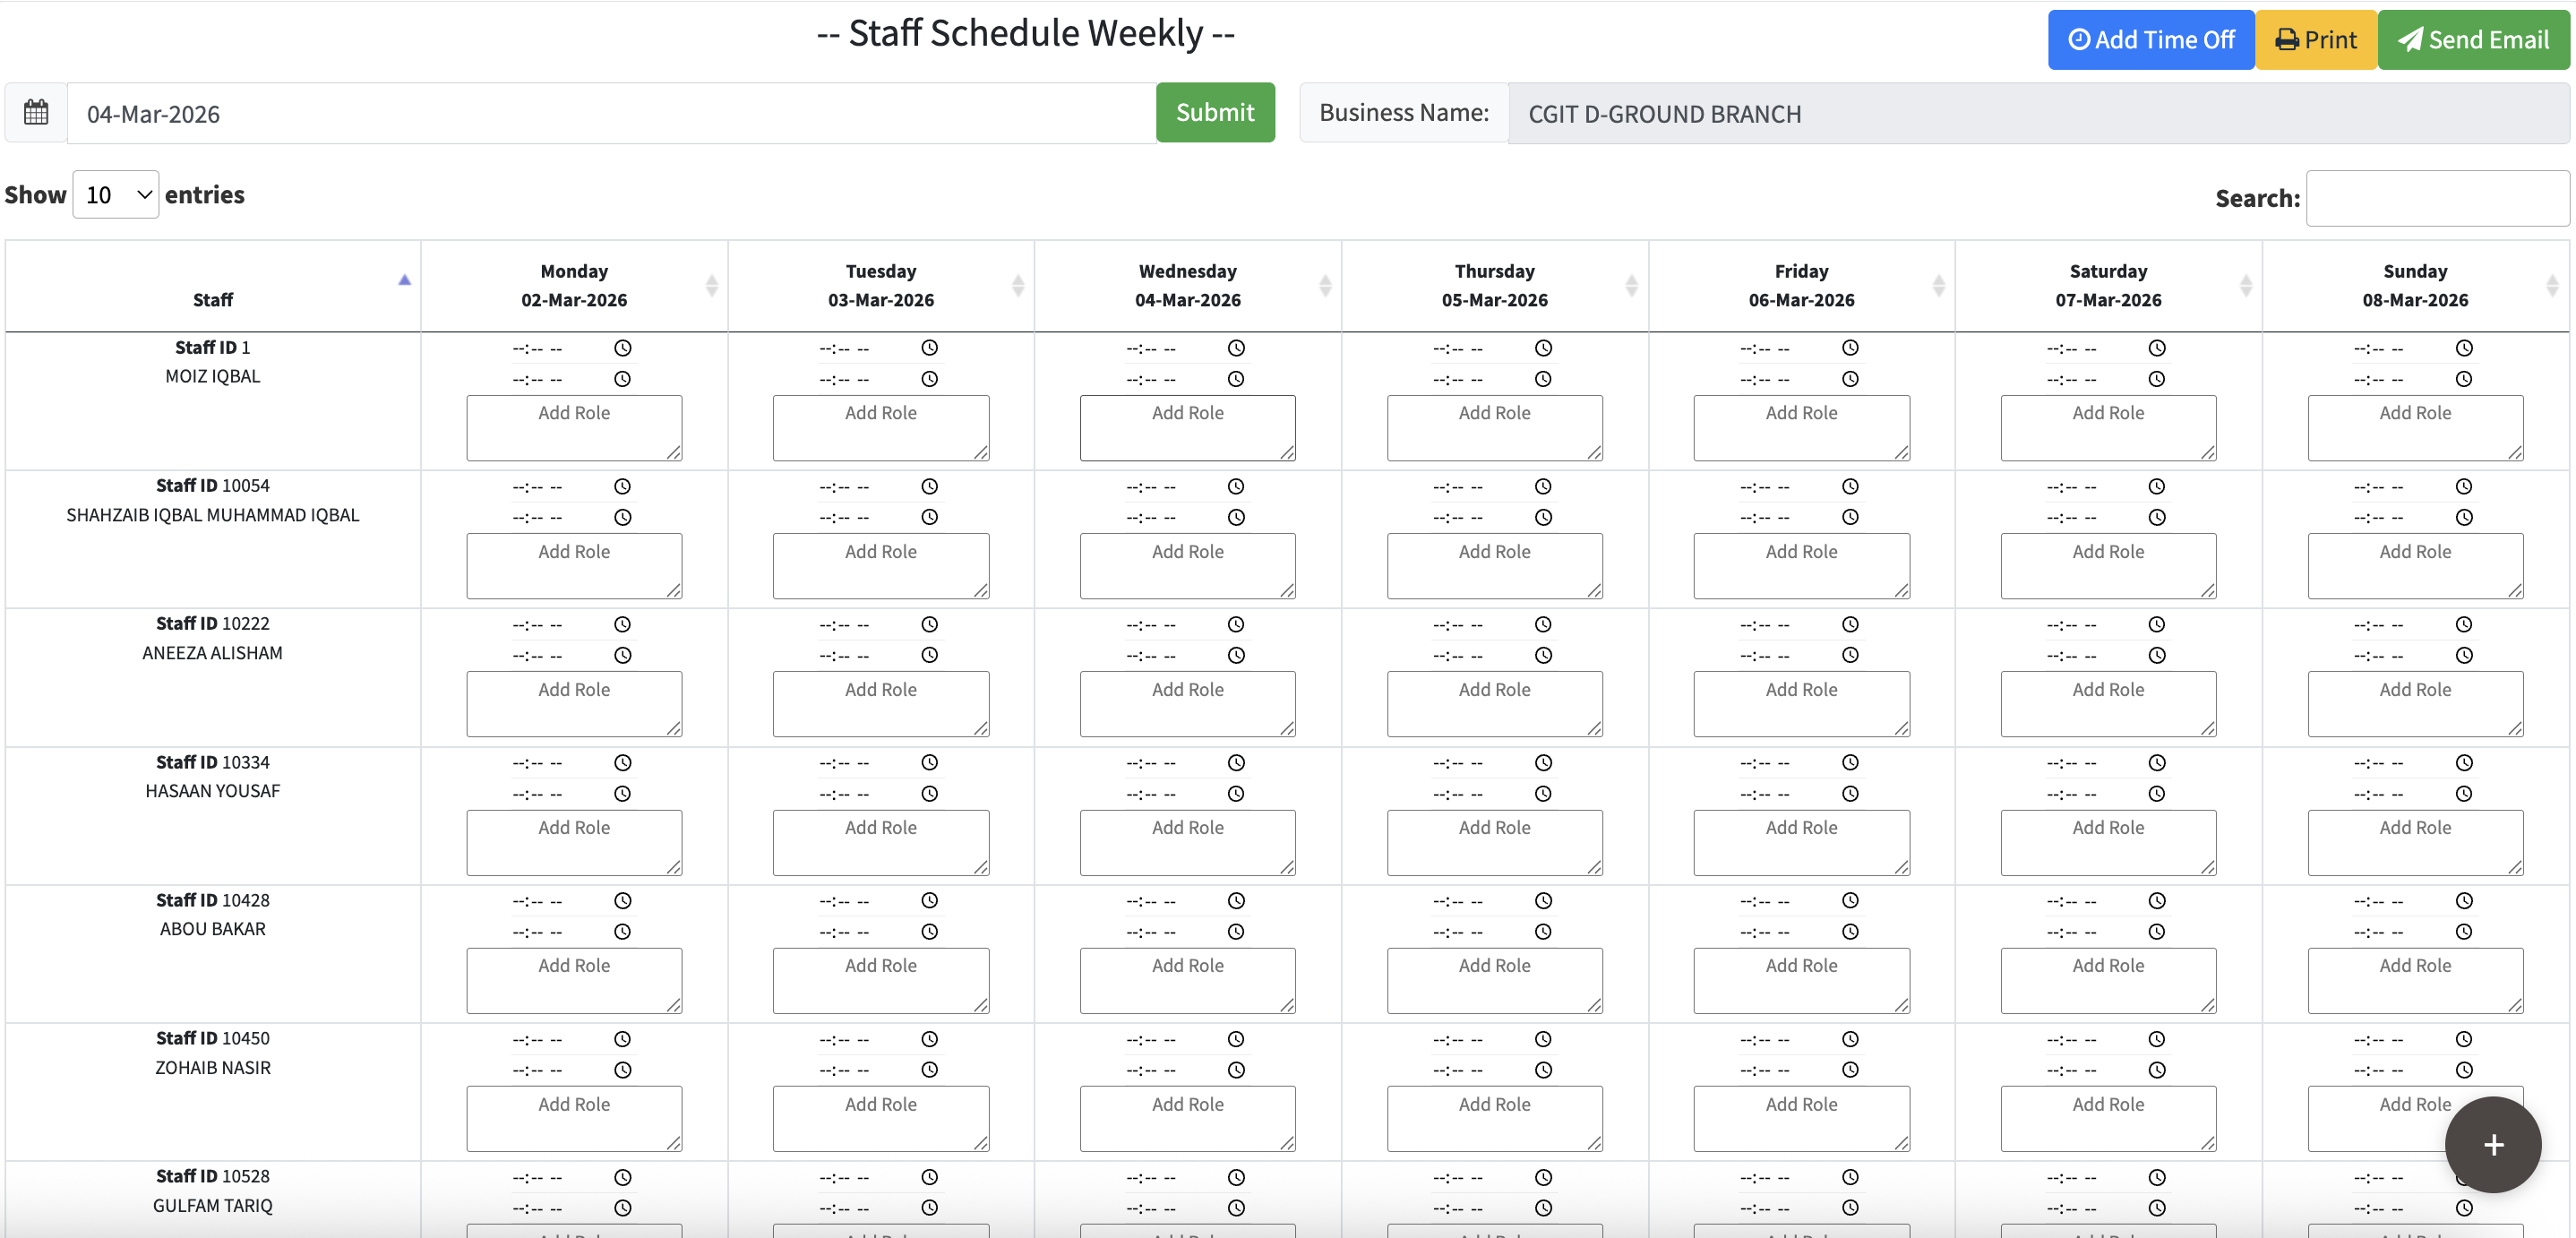2576x1238 pixels.
Task: Open Sunday end time clock for MOIZ IQBAL
Action: click(2463, 379)
